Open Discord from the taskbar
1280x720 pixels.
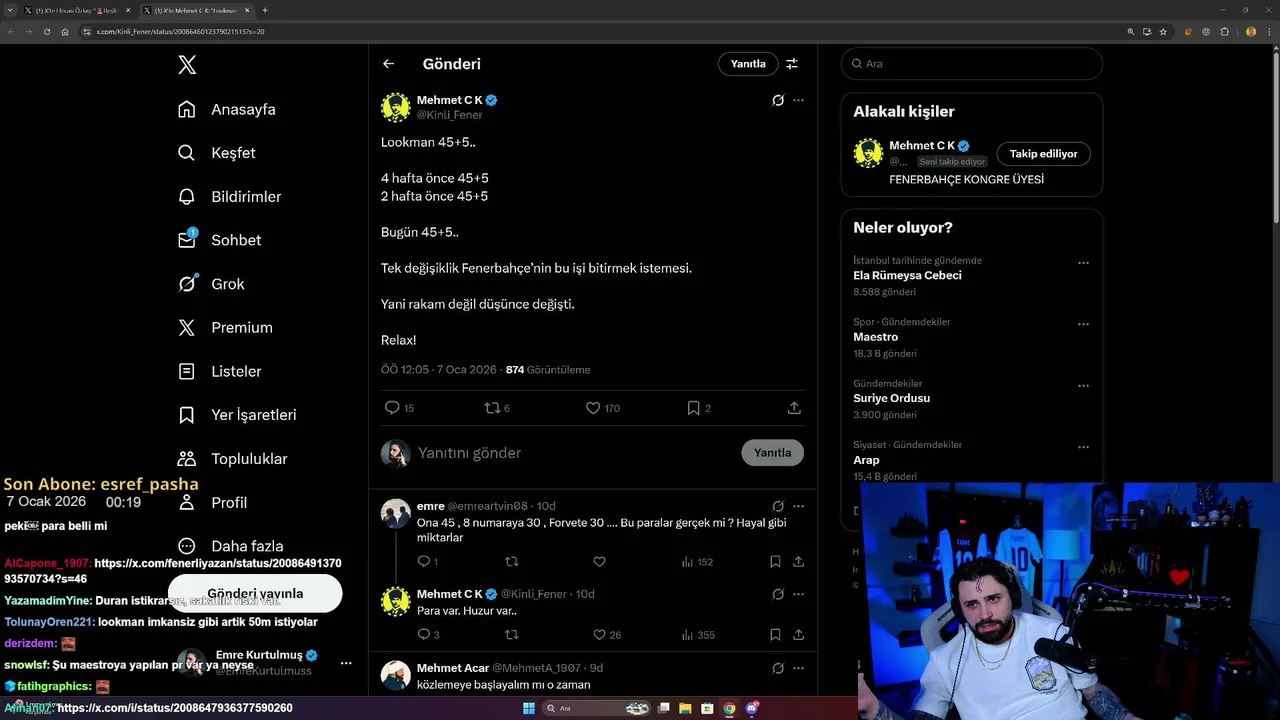pyautogui.click(x=751, y=708)
